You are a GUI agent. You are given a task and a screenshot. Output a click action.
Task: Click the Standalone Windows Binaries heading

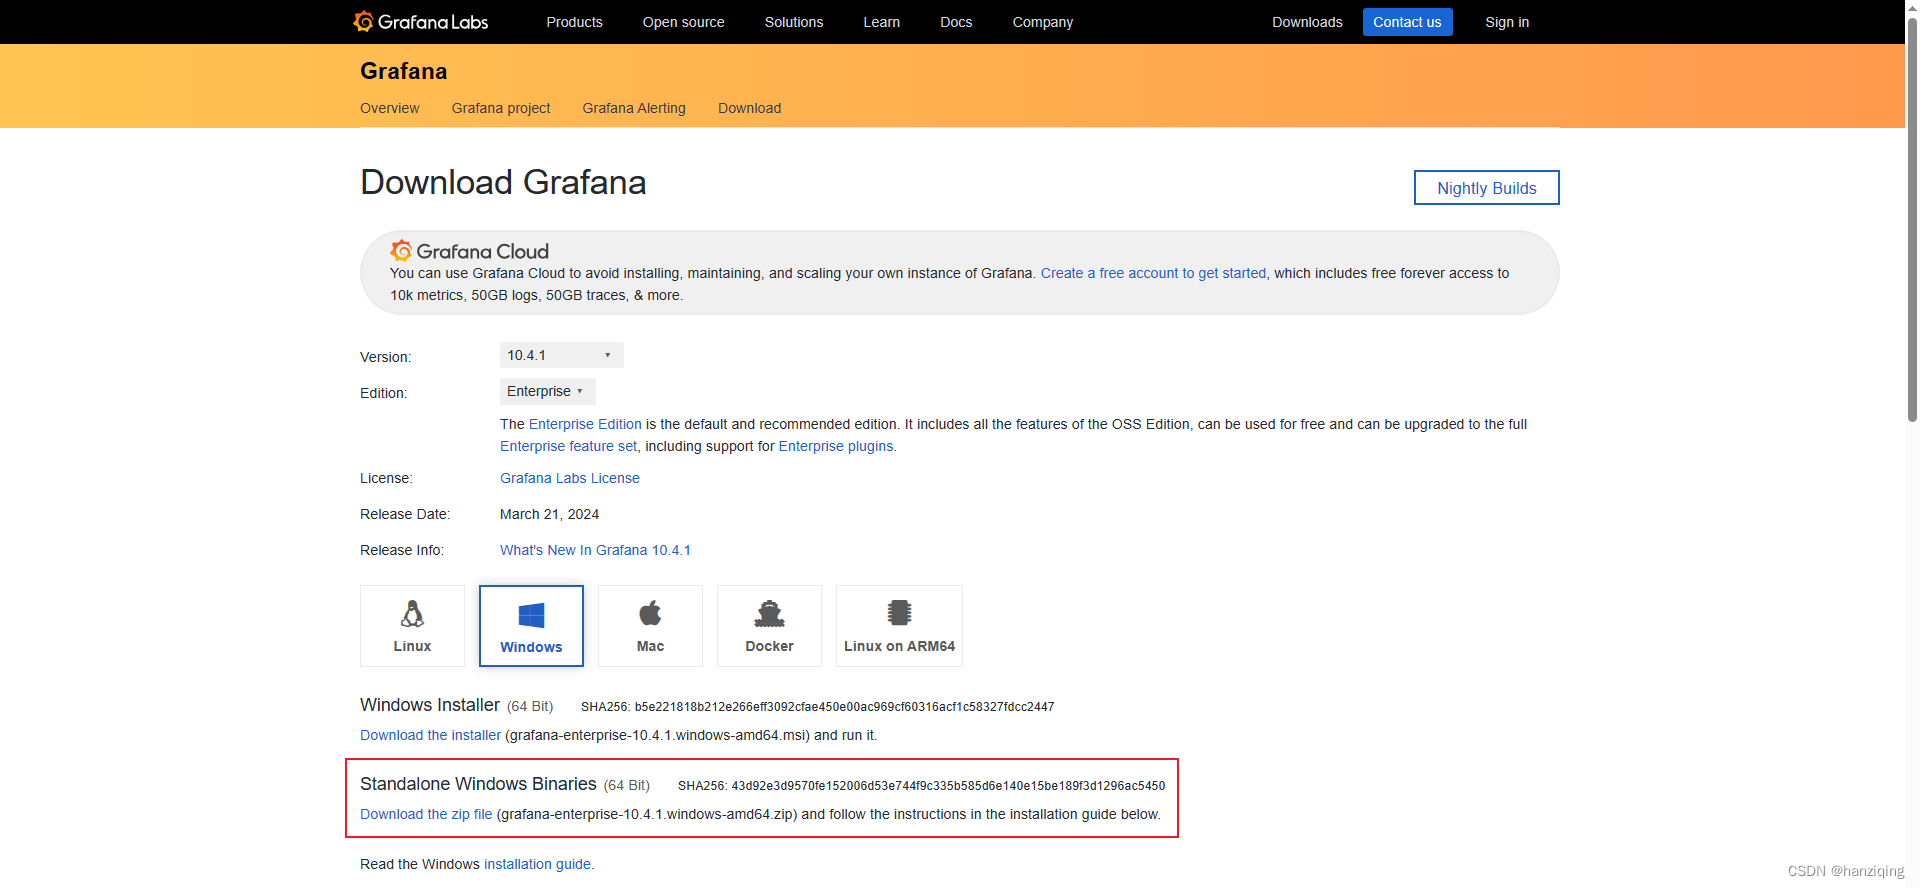coord(478,784)
